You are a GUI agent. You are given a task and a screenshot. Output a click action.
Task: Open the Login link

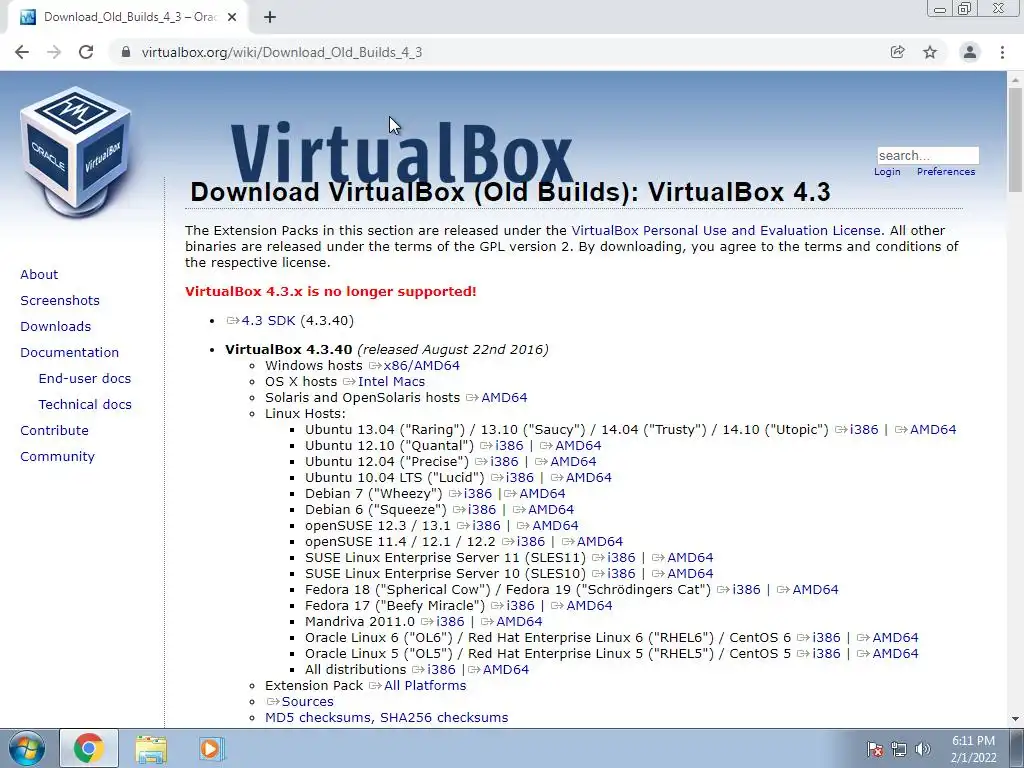[887, 172]
